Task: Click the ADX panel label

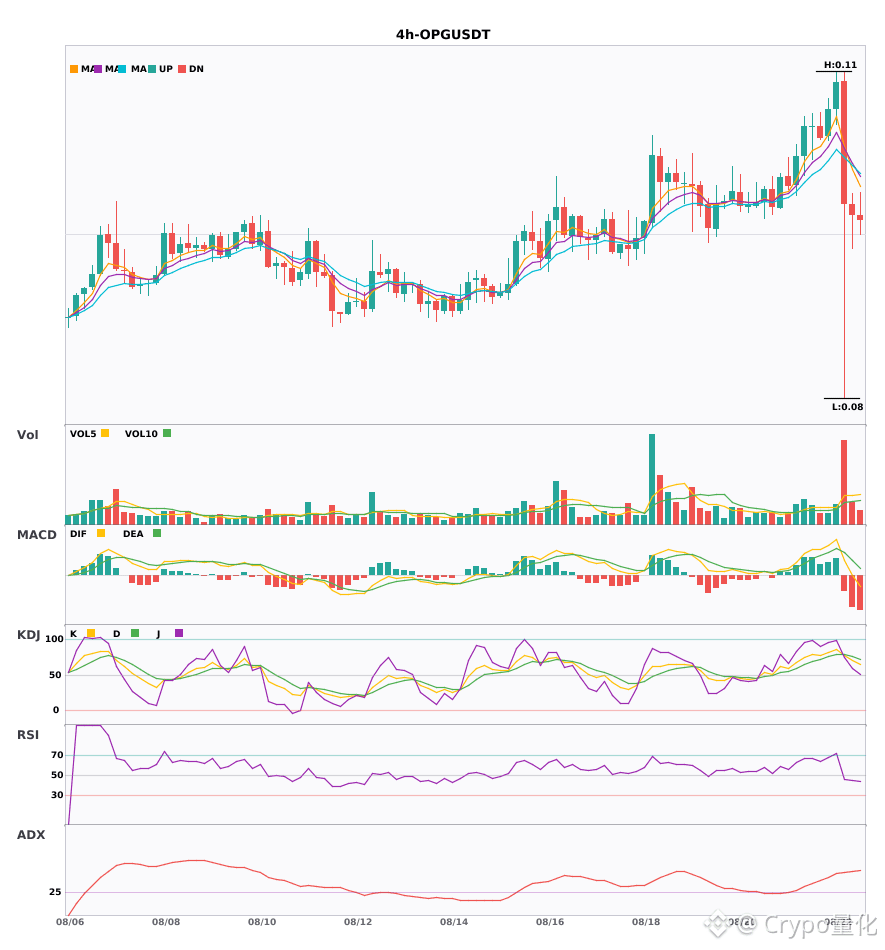Action: tap(31, 835)
